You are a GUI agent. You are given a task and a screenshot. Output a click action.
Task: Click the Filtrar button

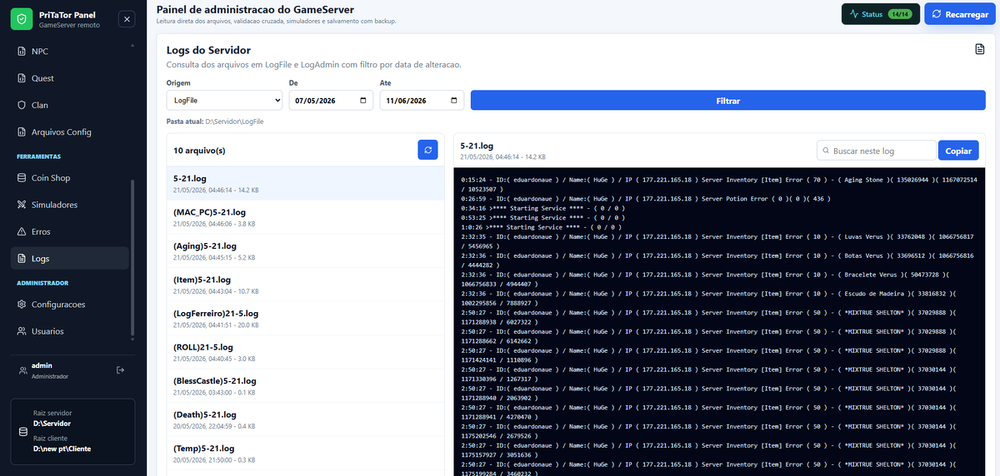coord(728,100)
